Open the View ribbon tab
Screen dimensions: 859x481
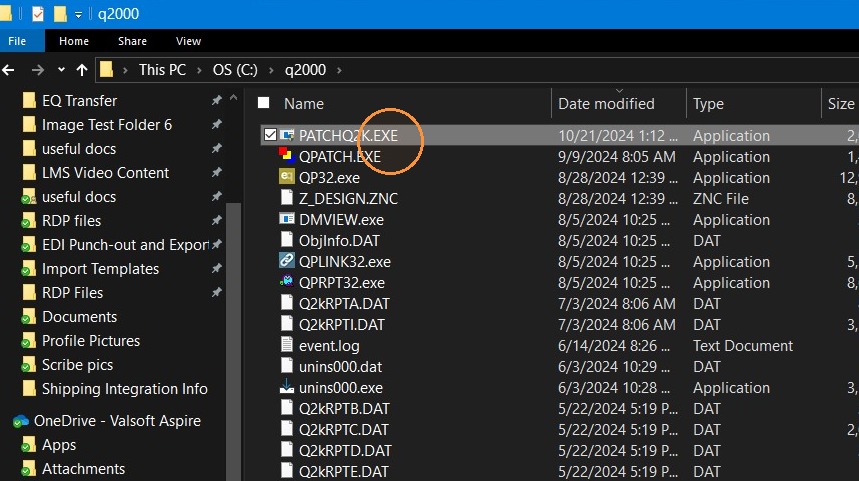pos(188,41)
